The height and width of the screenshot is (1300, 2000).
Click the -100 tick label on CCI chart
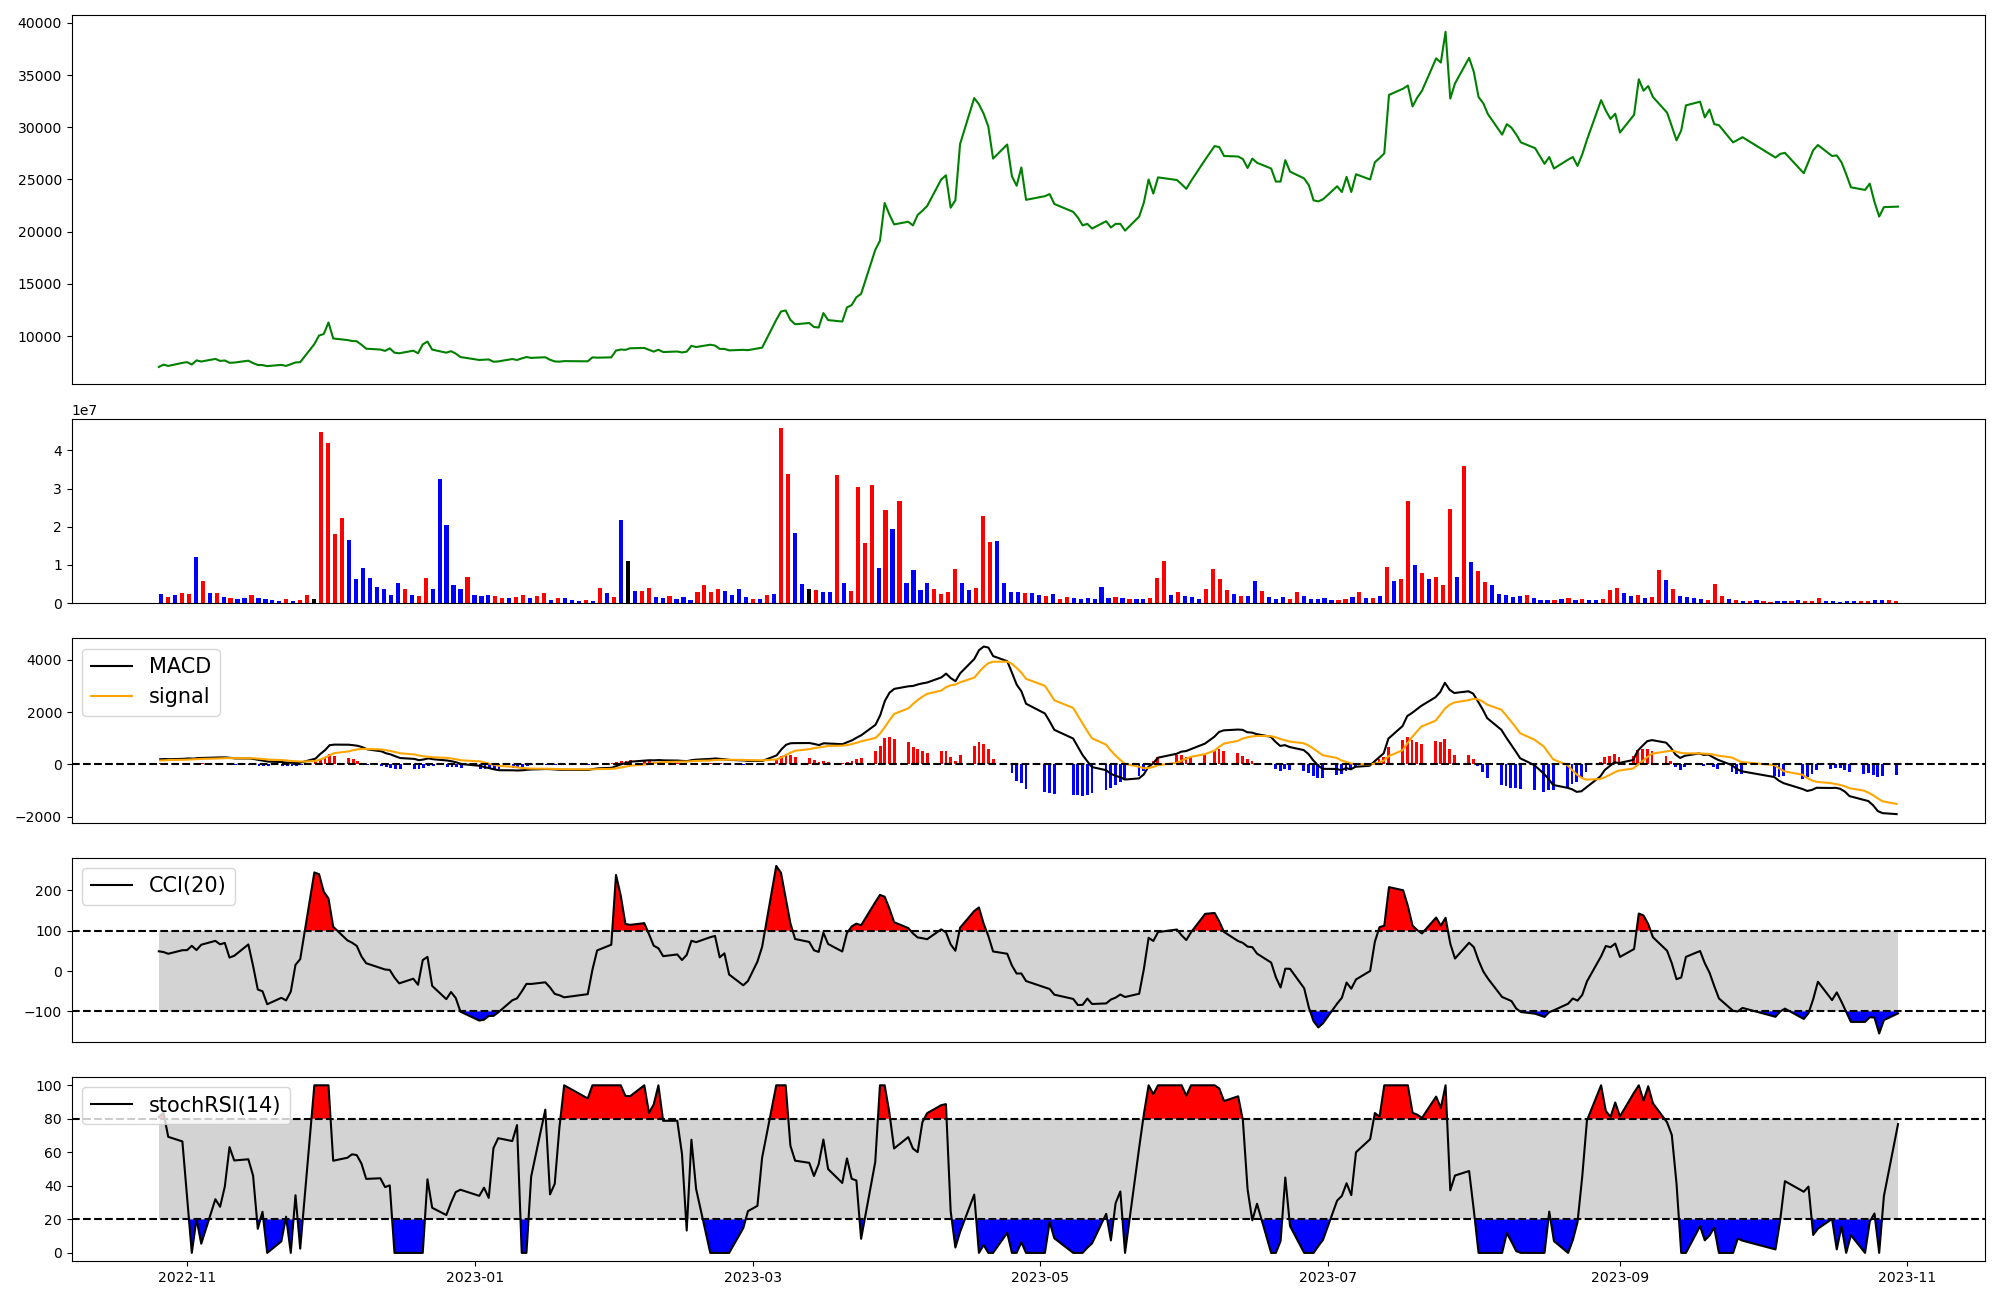tap(44, 1012)
